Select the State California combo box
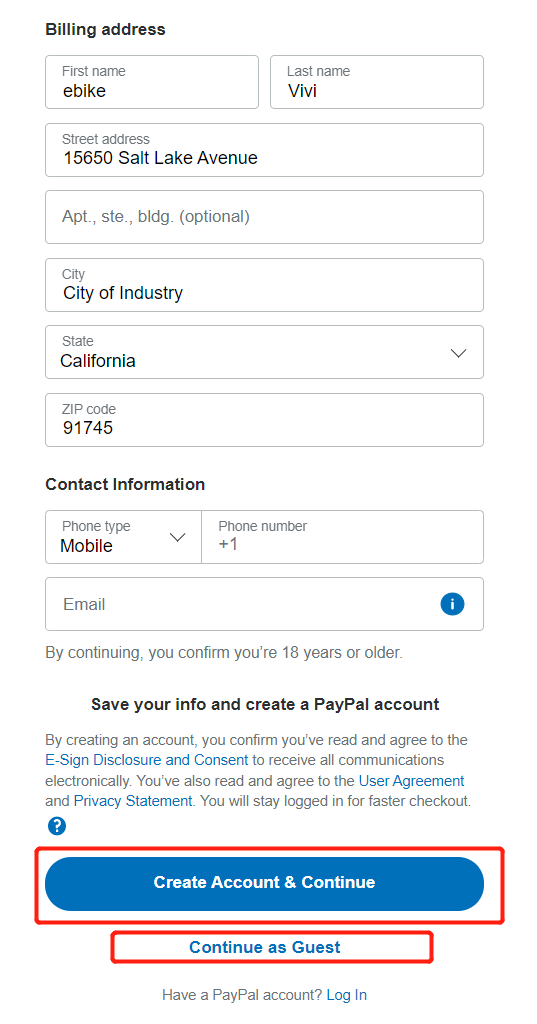The image size is (537, 1024). click(x=265, y=352)
